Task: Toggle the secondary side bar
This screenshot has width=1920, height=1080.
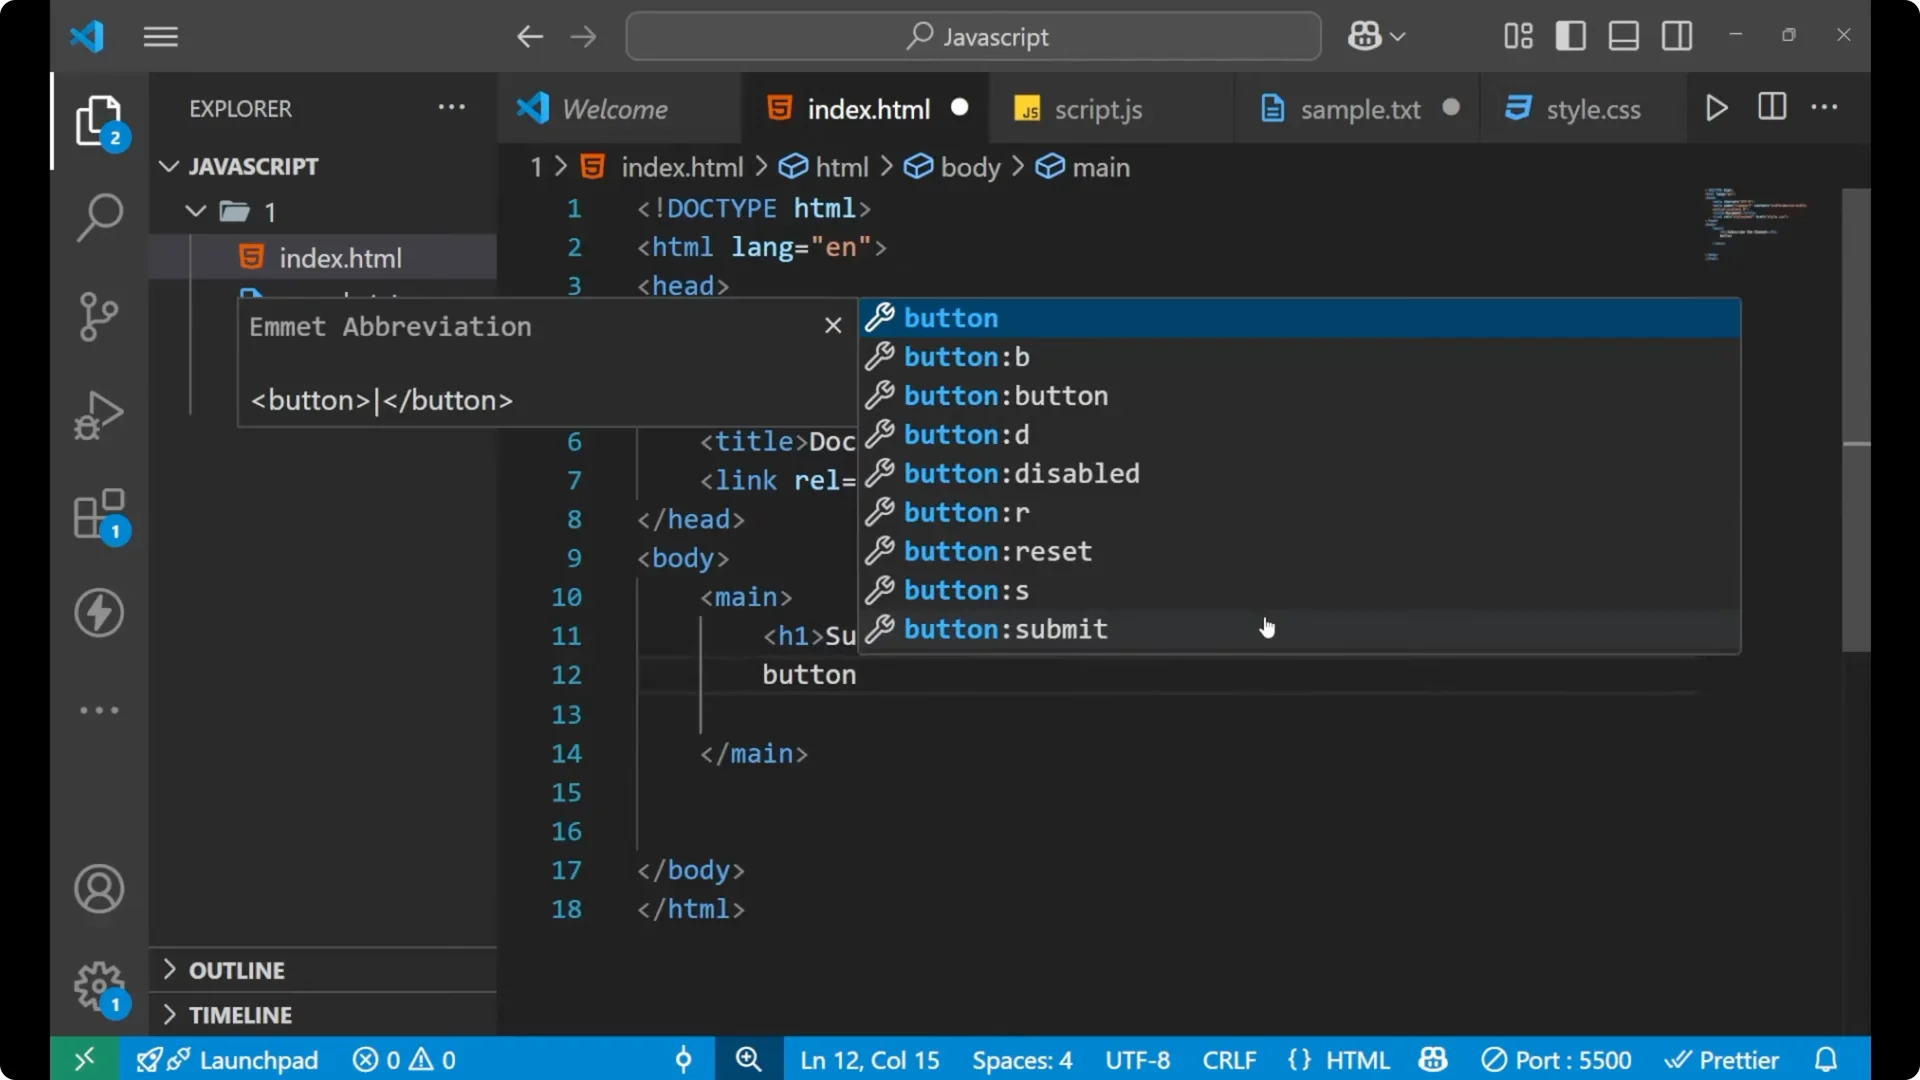Action: click(1676, 35)
